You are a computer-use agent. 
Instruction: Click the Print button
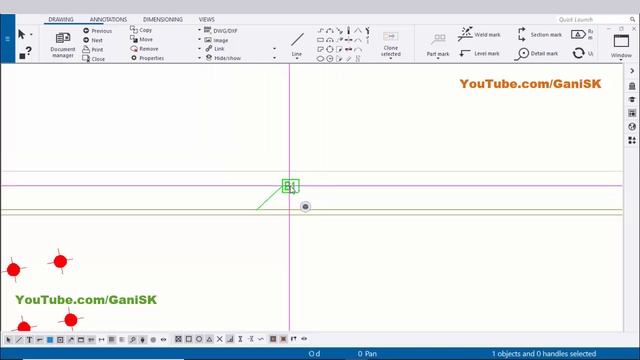click(x=93, y=49)
